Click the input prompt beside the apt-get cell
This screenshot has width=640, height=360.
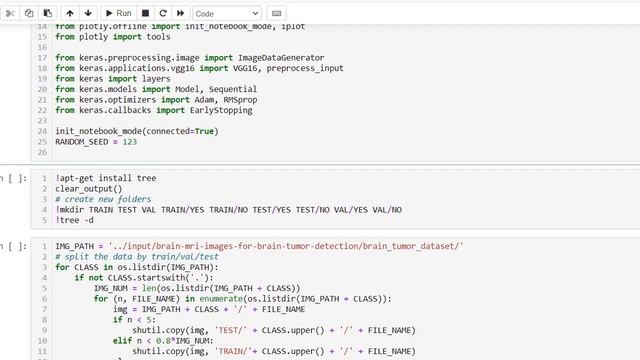click(x=13, y=178)
